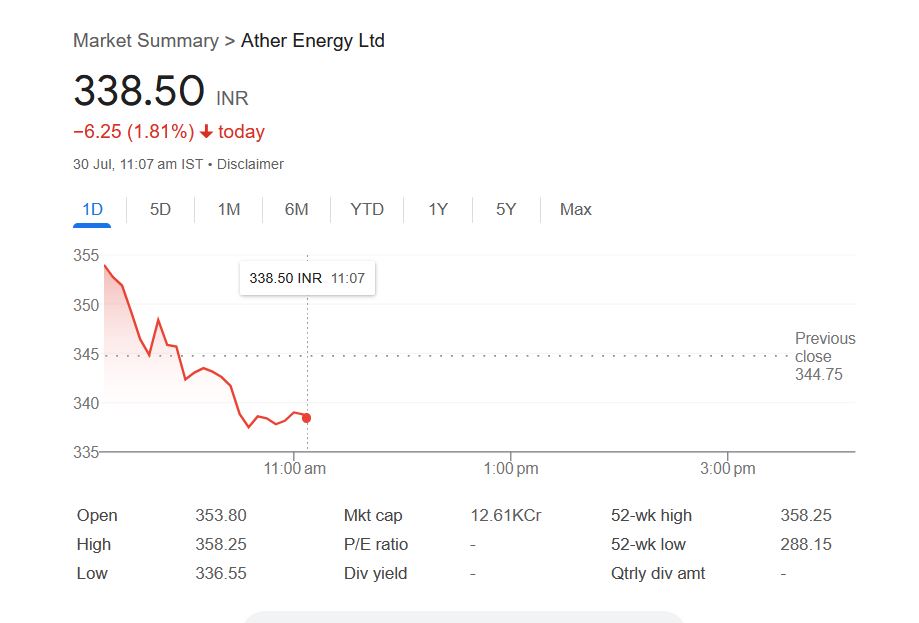Switch to the 5D chart range
The width and height of the screenshot is (919, 623).
(160, 209)
